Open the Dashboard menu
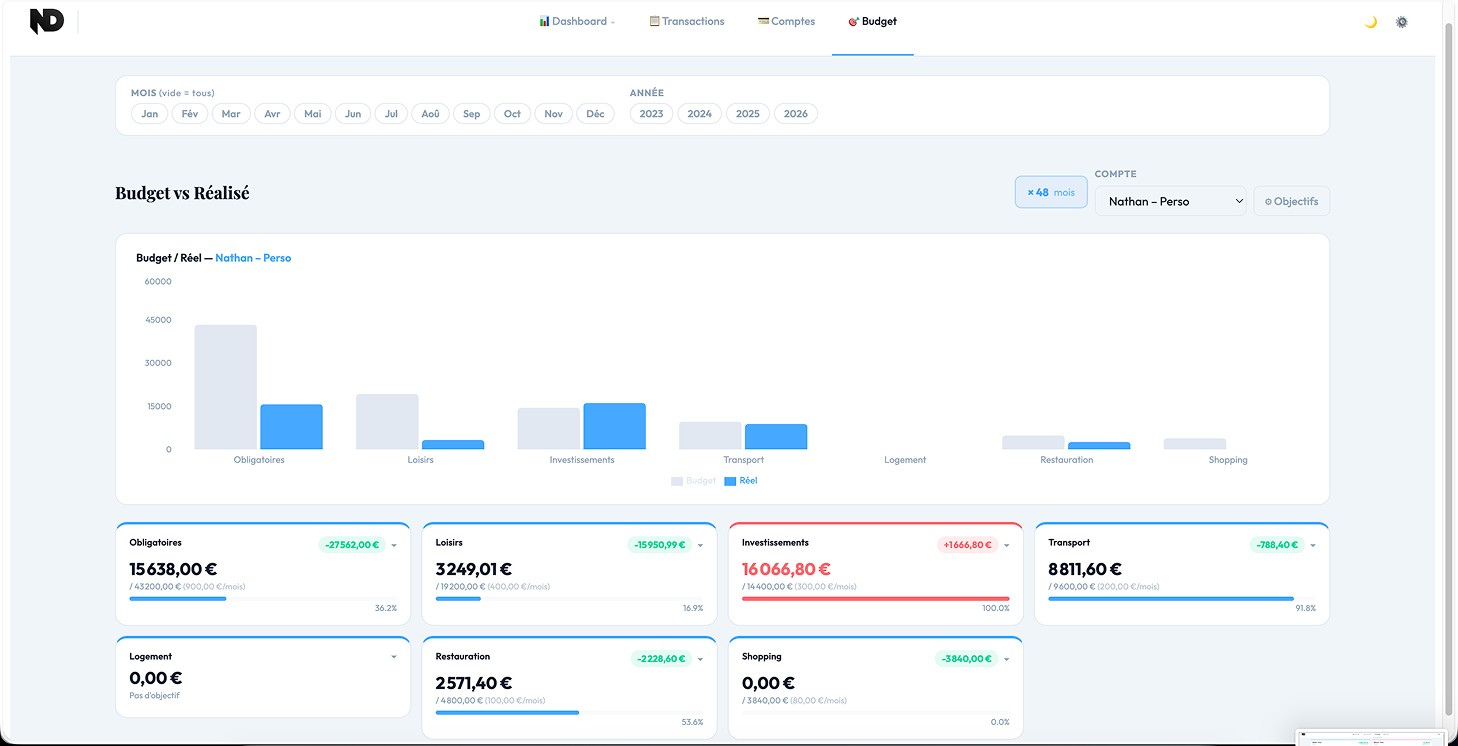 tap(577, 21)
